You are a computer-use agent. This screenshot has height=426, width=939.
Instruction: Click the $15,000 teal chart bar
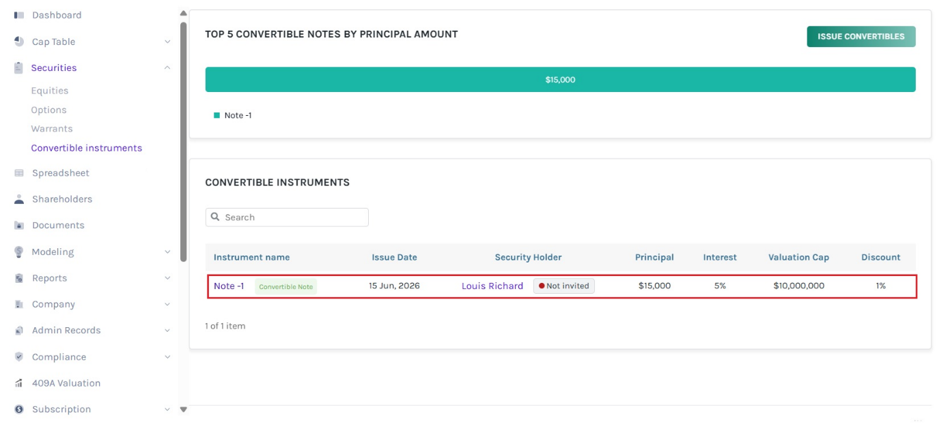(x=561, y=79)
